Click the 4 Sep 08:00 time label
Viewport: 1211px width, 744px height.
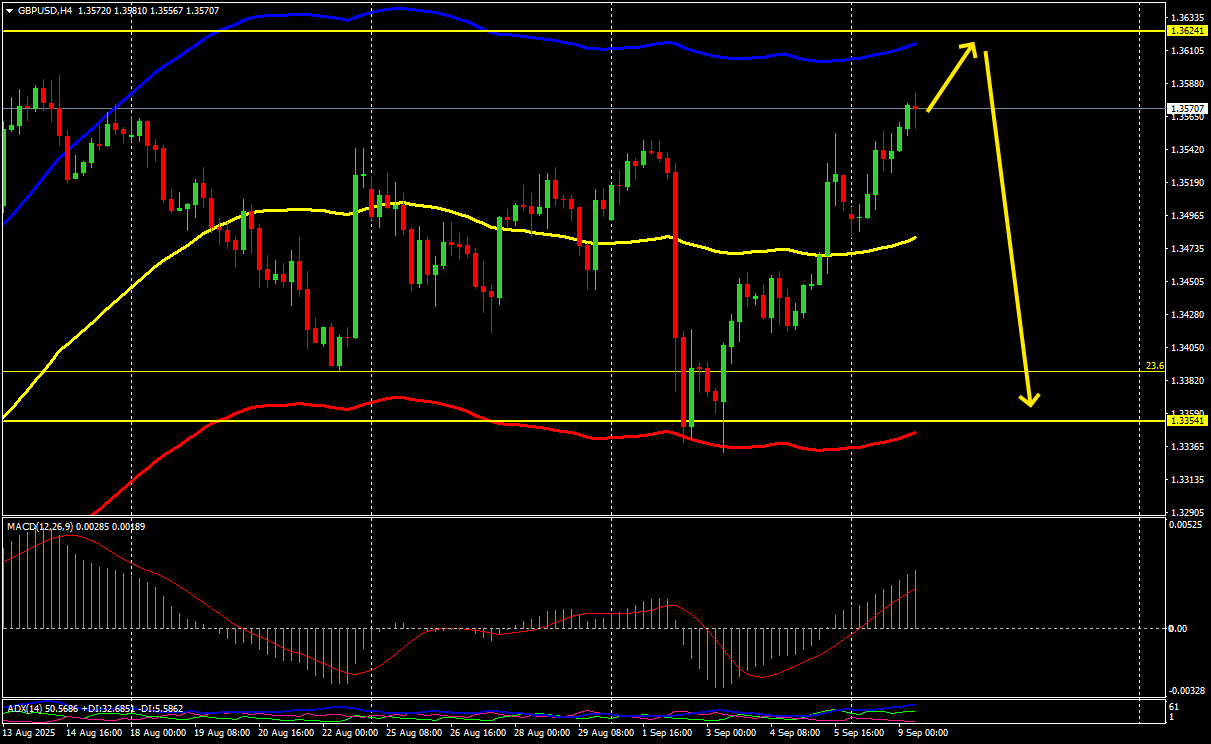tap(797, 733)
